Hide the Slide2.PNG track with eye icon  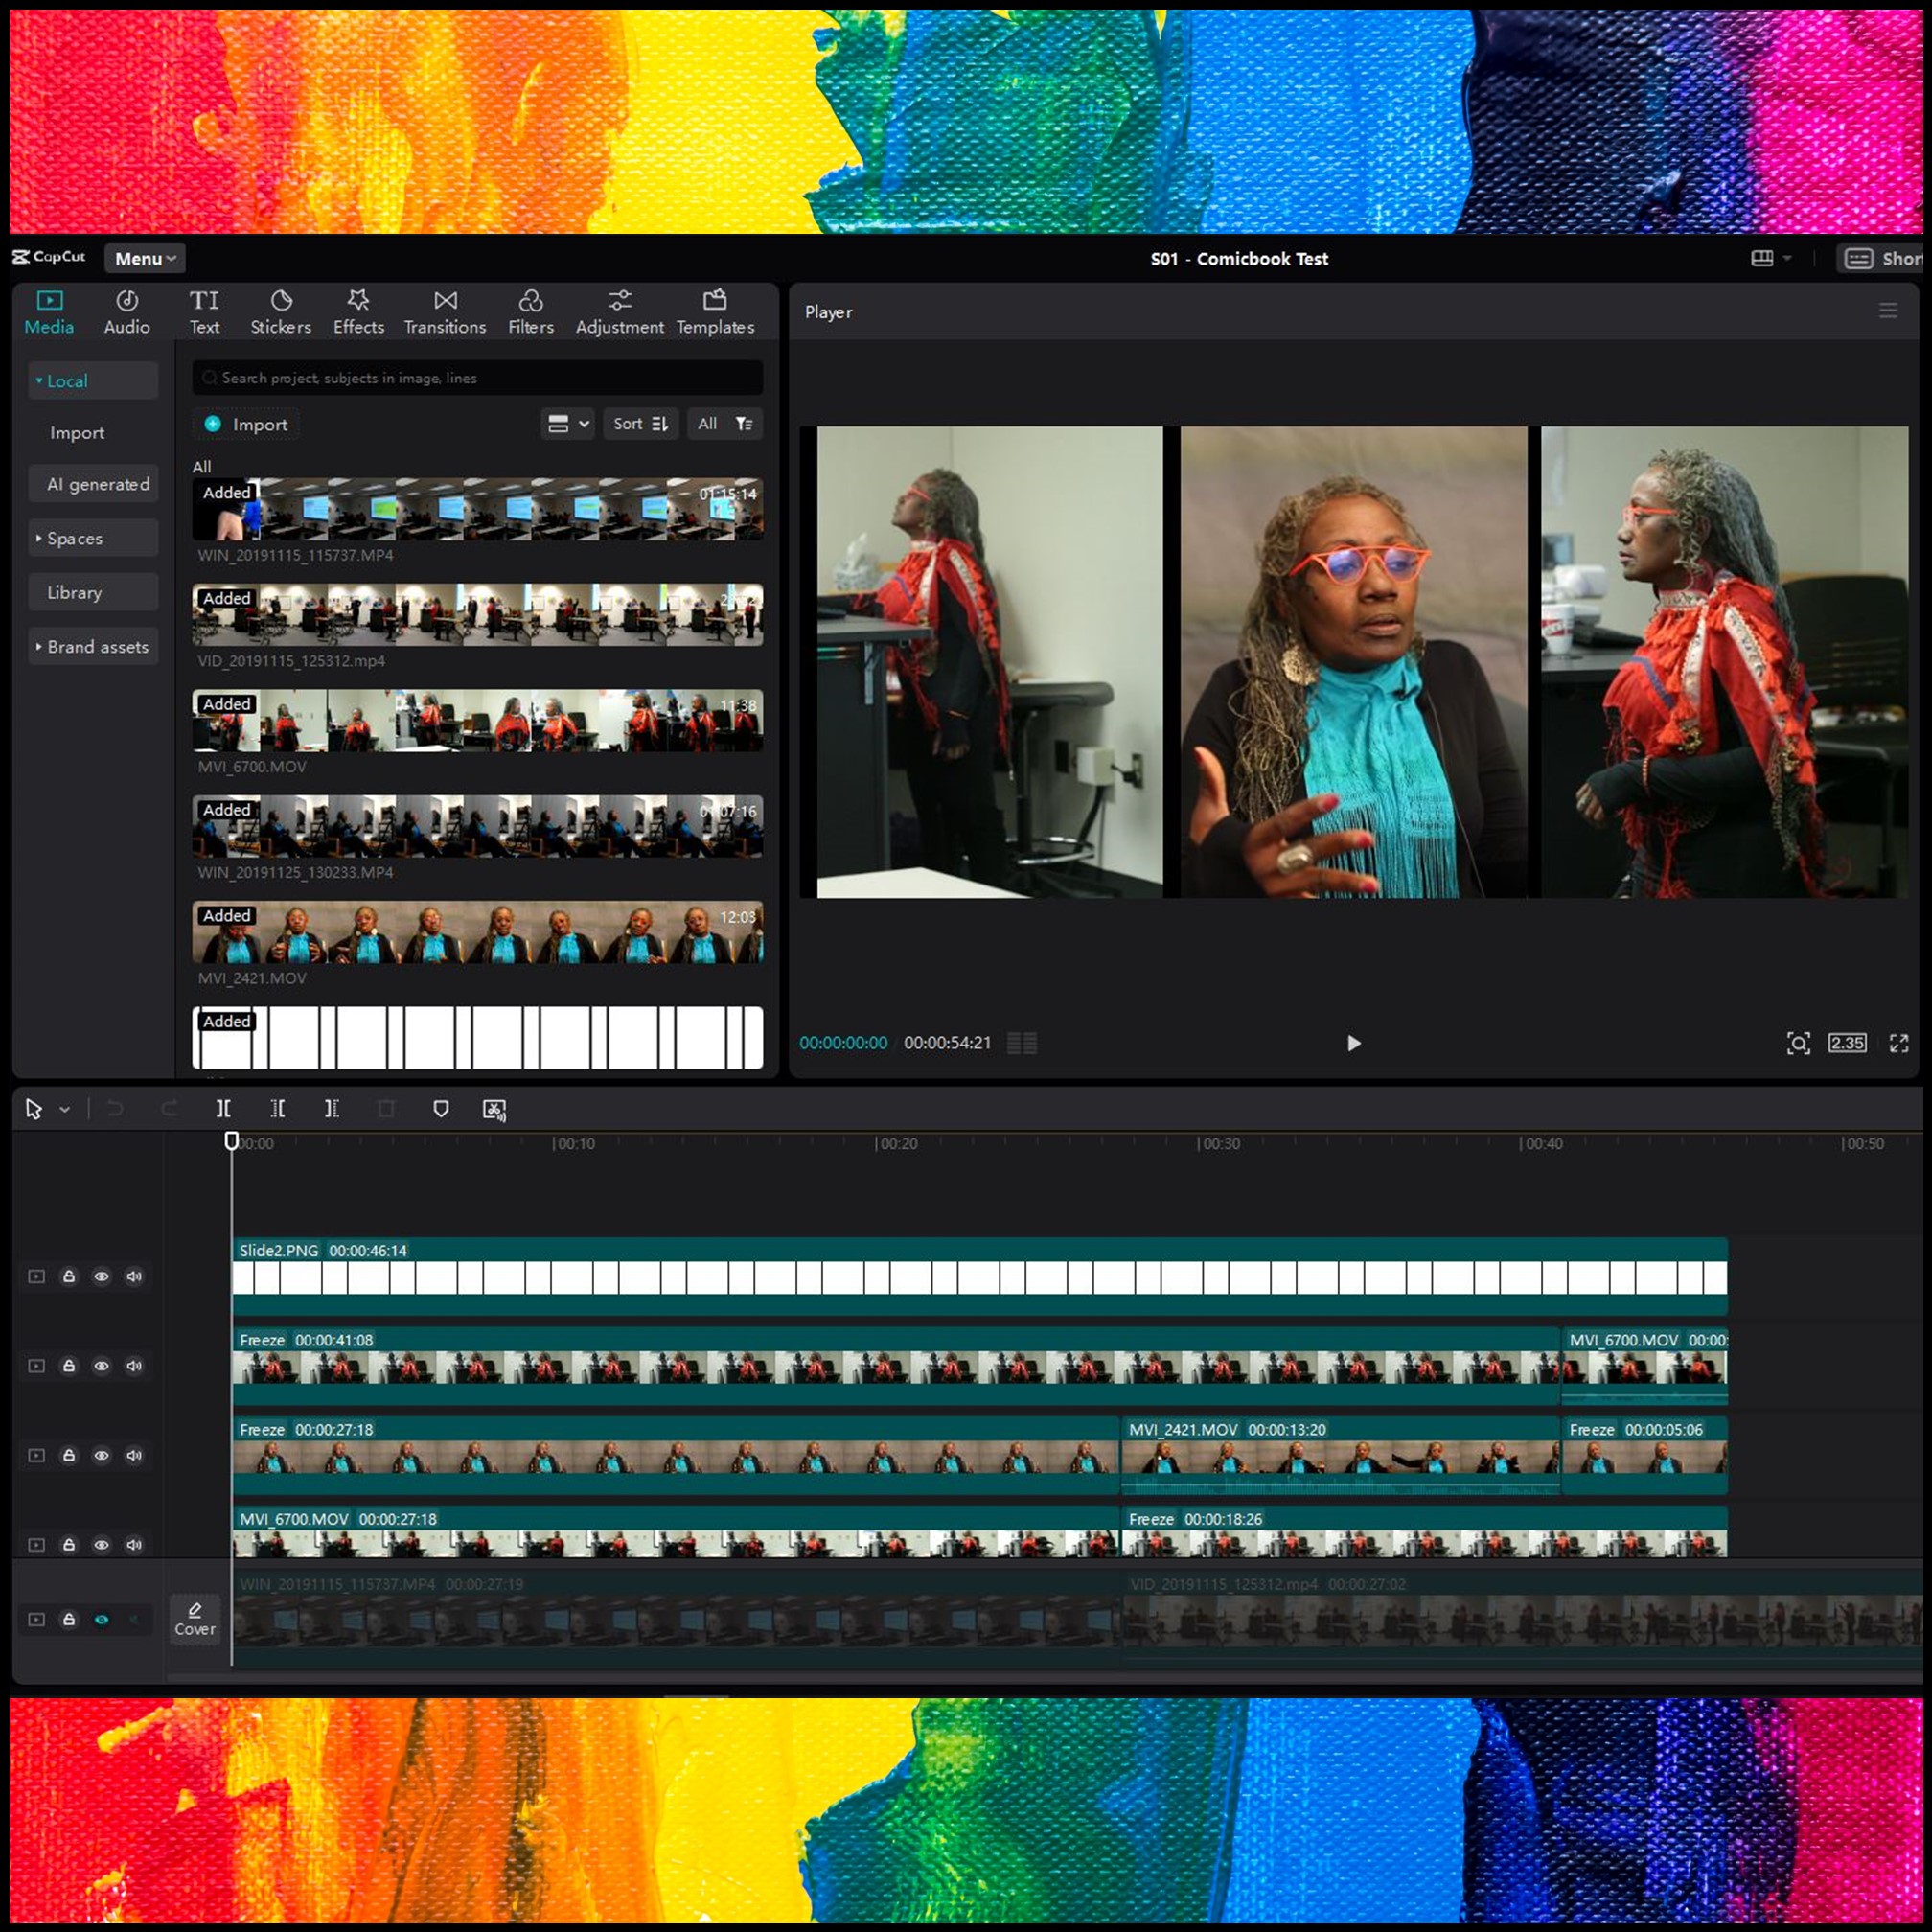tap(101, 1276)
